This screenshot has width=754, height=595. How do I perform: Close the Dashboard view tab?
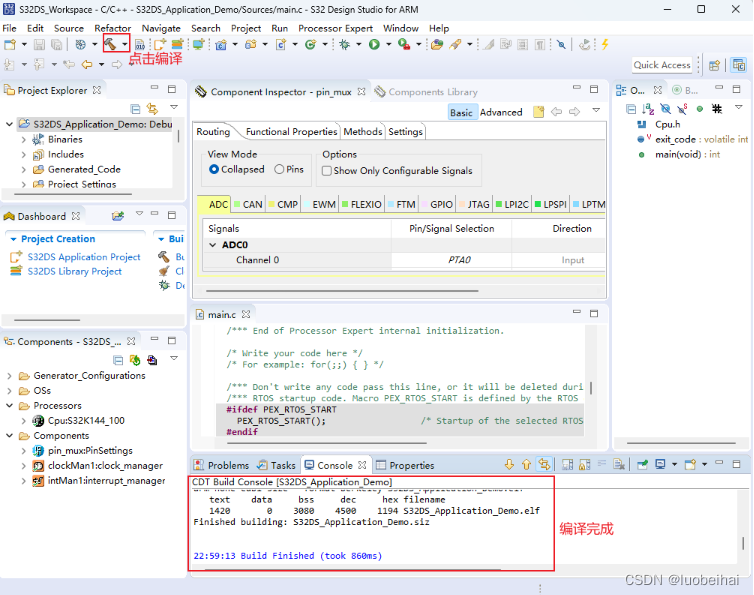75,216
